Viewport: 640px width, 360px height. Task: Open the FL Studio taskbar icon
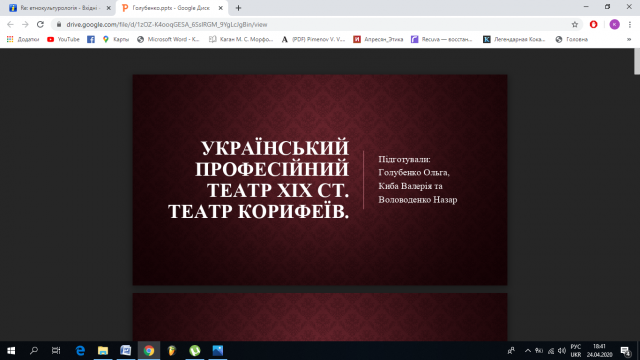(172, 351)
